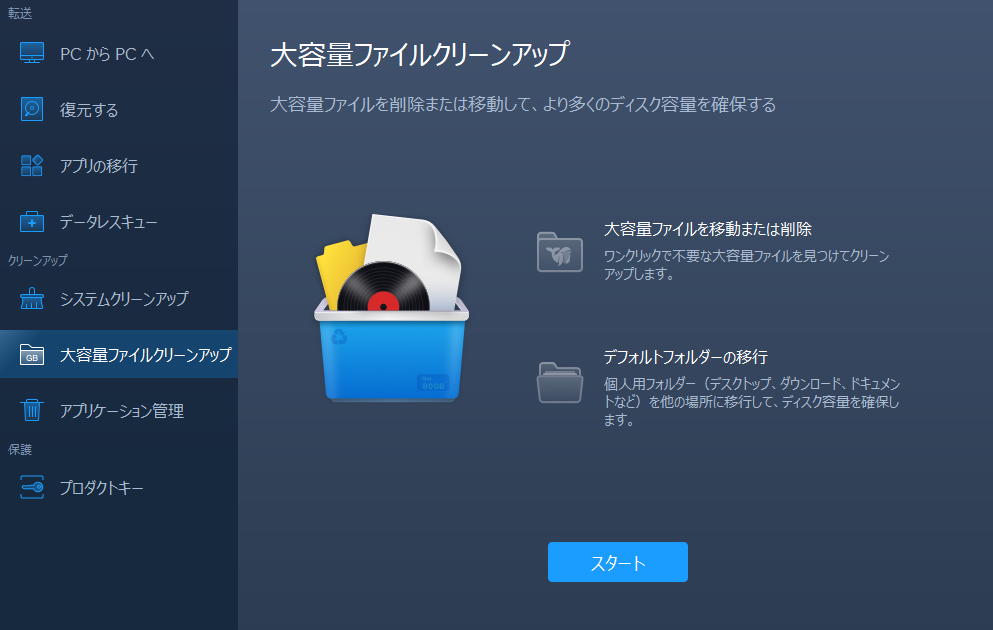Click the 保護 section label
The width and height of the screenshot is (993, 630).
pos(20,449)
